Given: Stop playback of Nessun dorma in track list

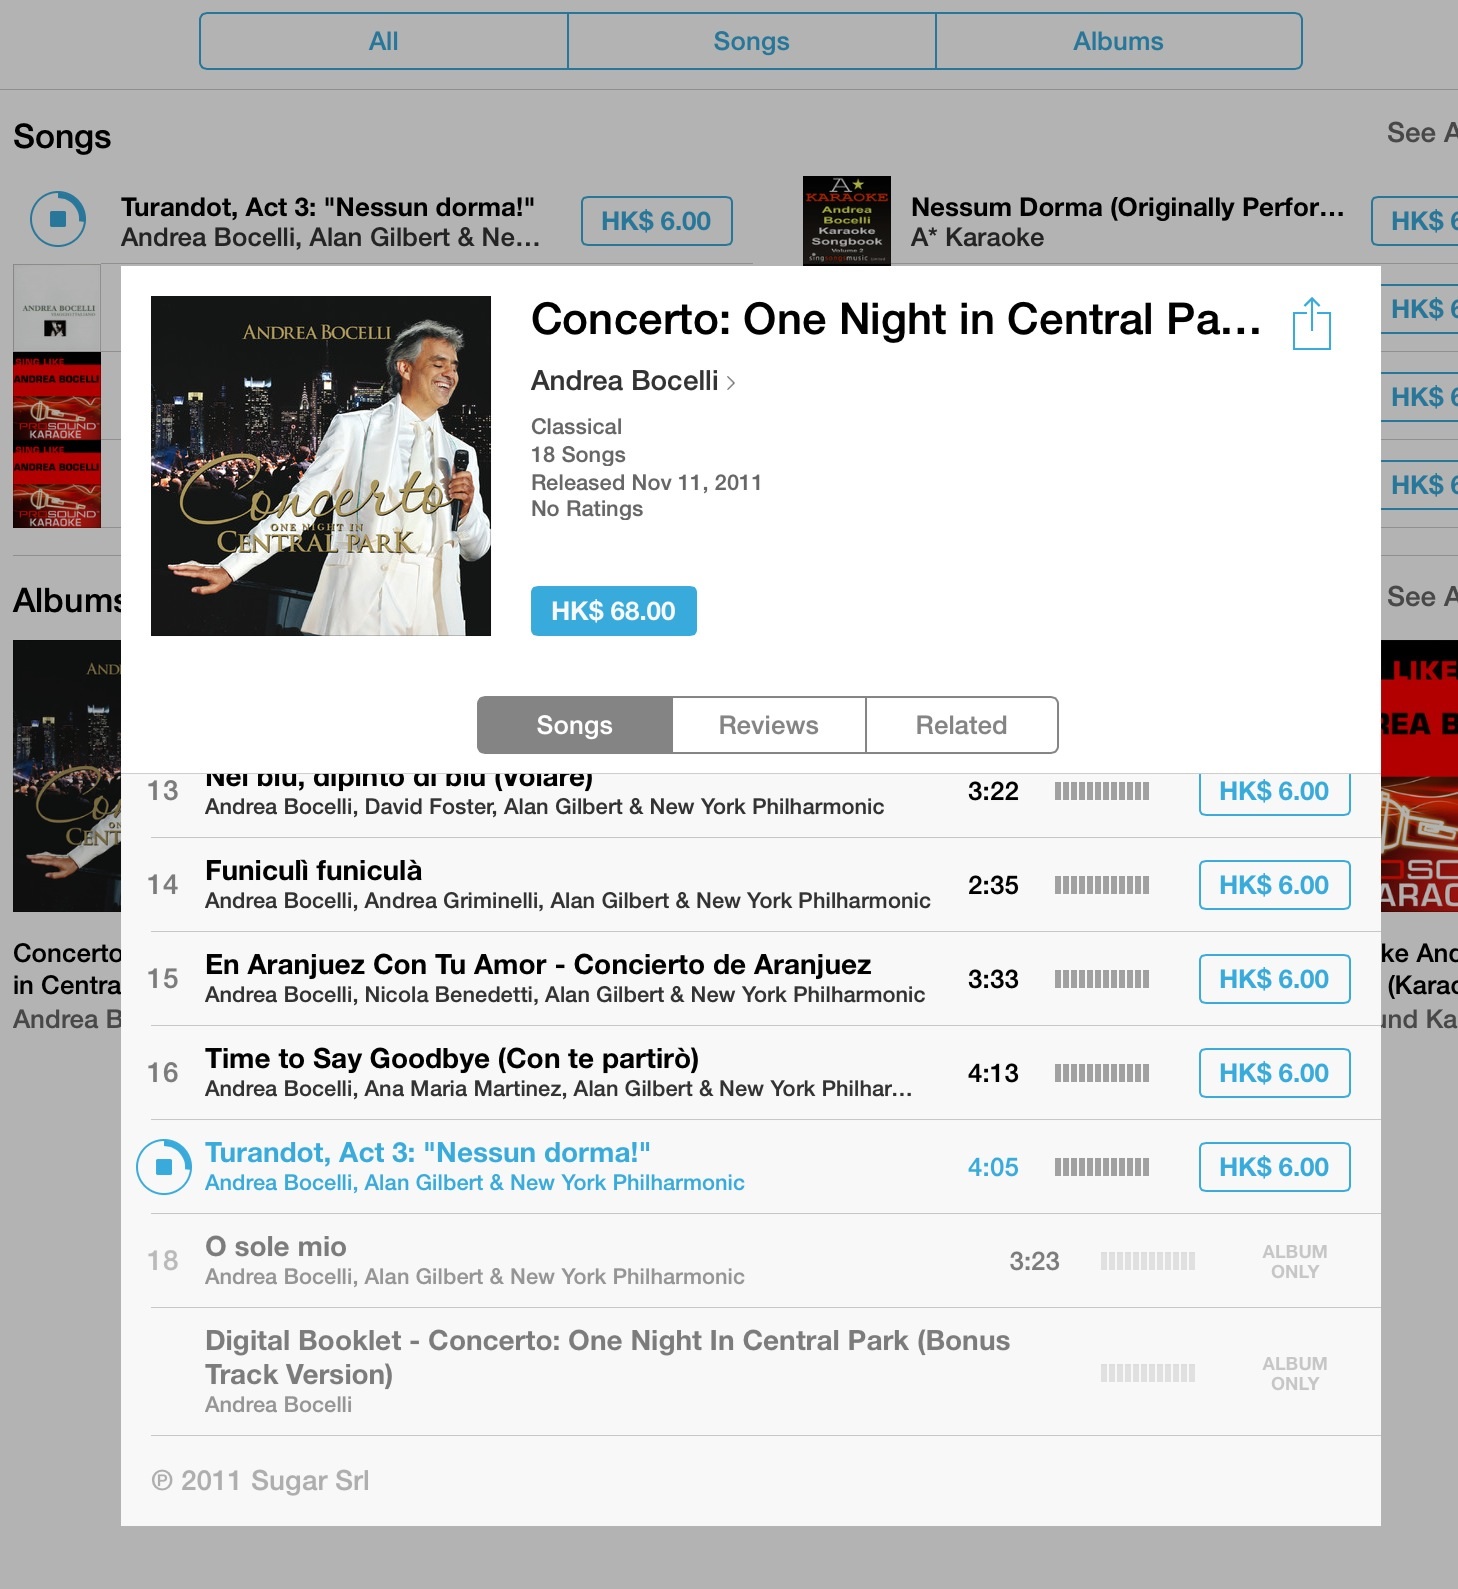Looking at the screenshot, I should tap(164, 1167).
